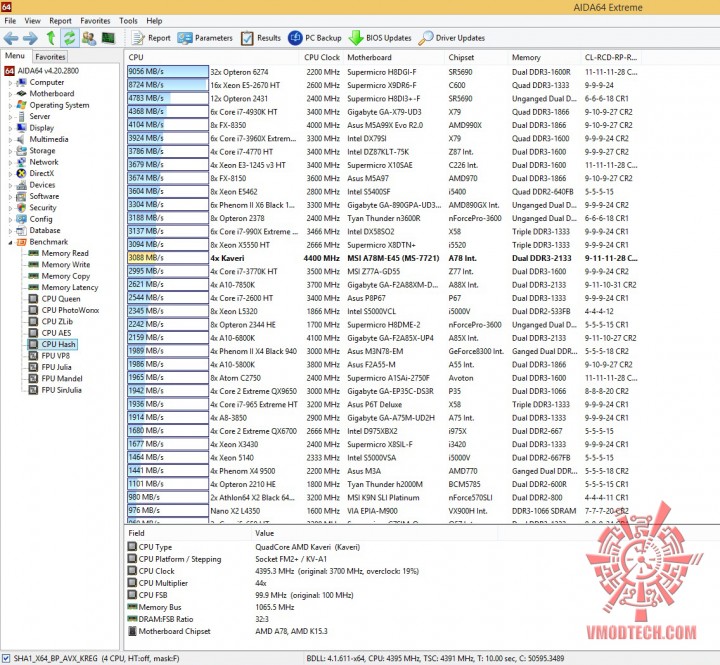Open the File menu

click(x=10, y=21)
